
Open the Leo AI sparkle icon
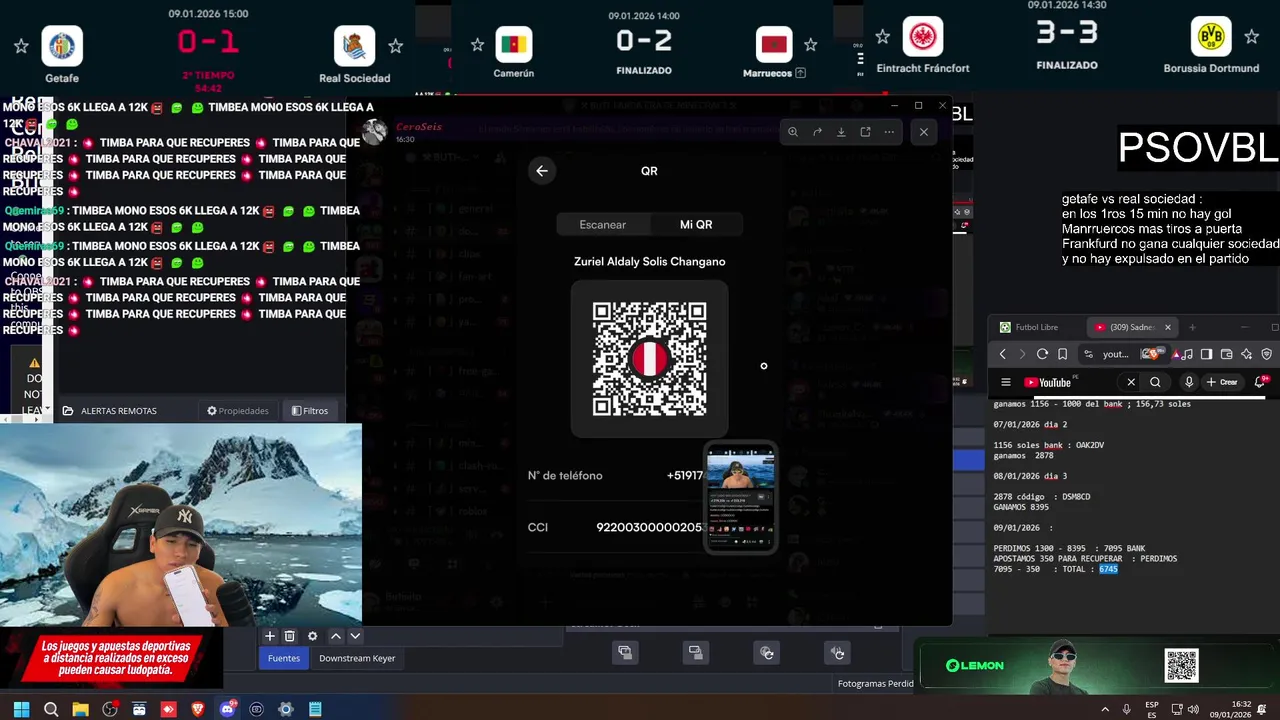(1246, 354)
